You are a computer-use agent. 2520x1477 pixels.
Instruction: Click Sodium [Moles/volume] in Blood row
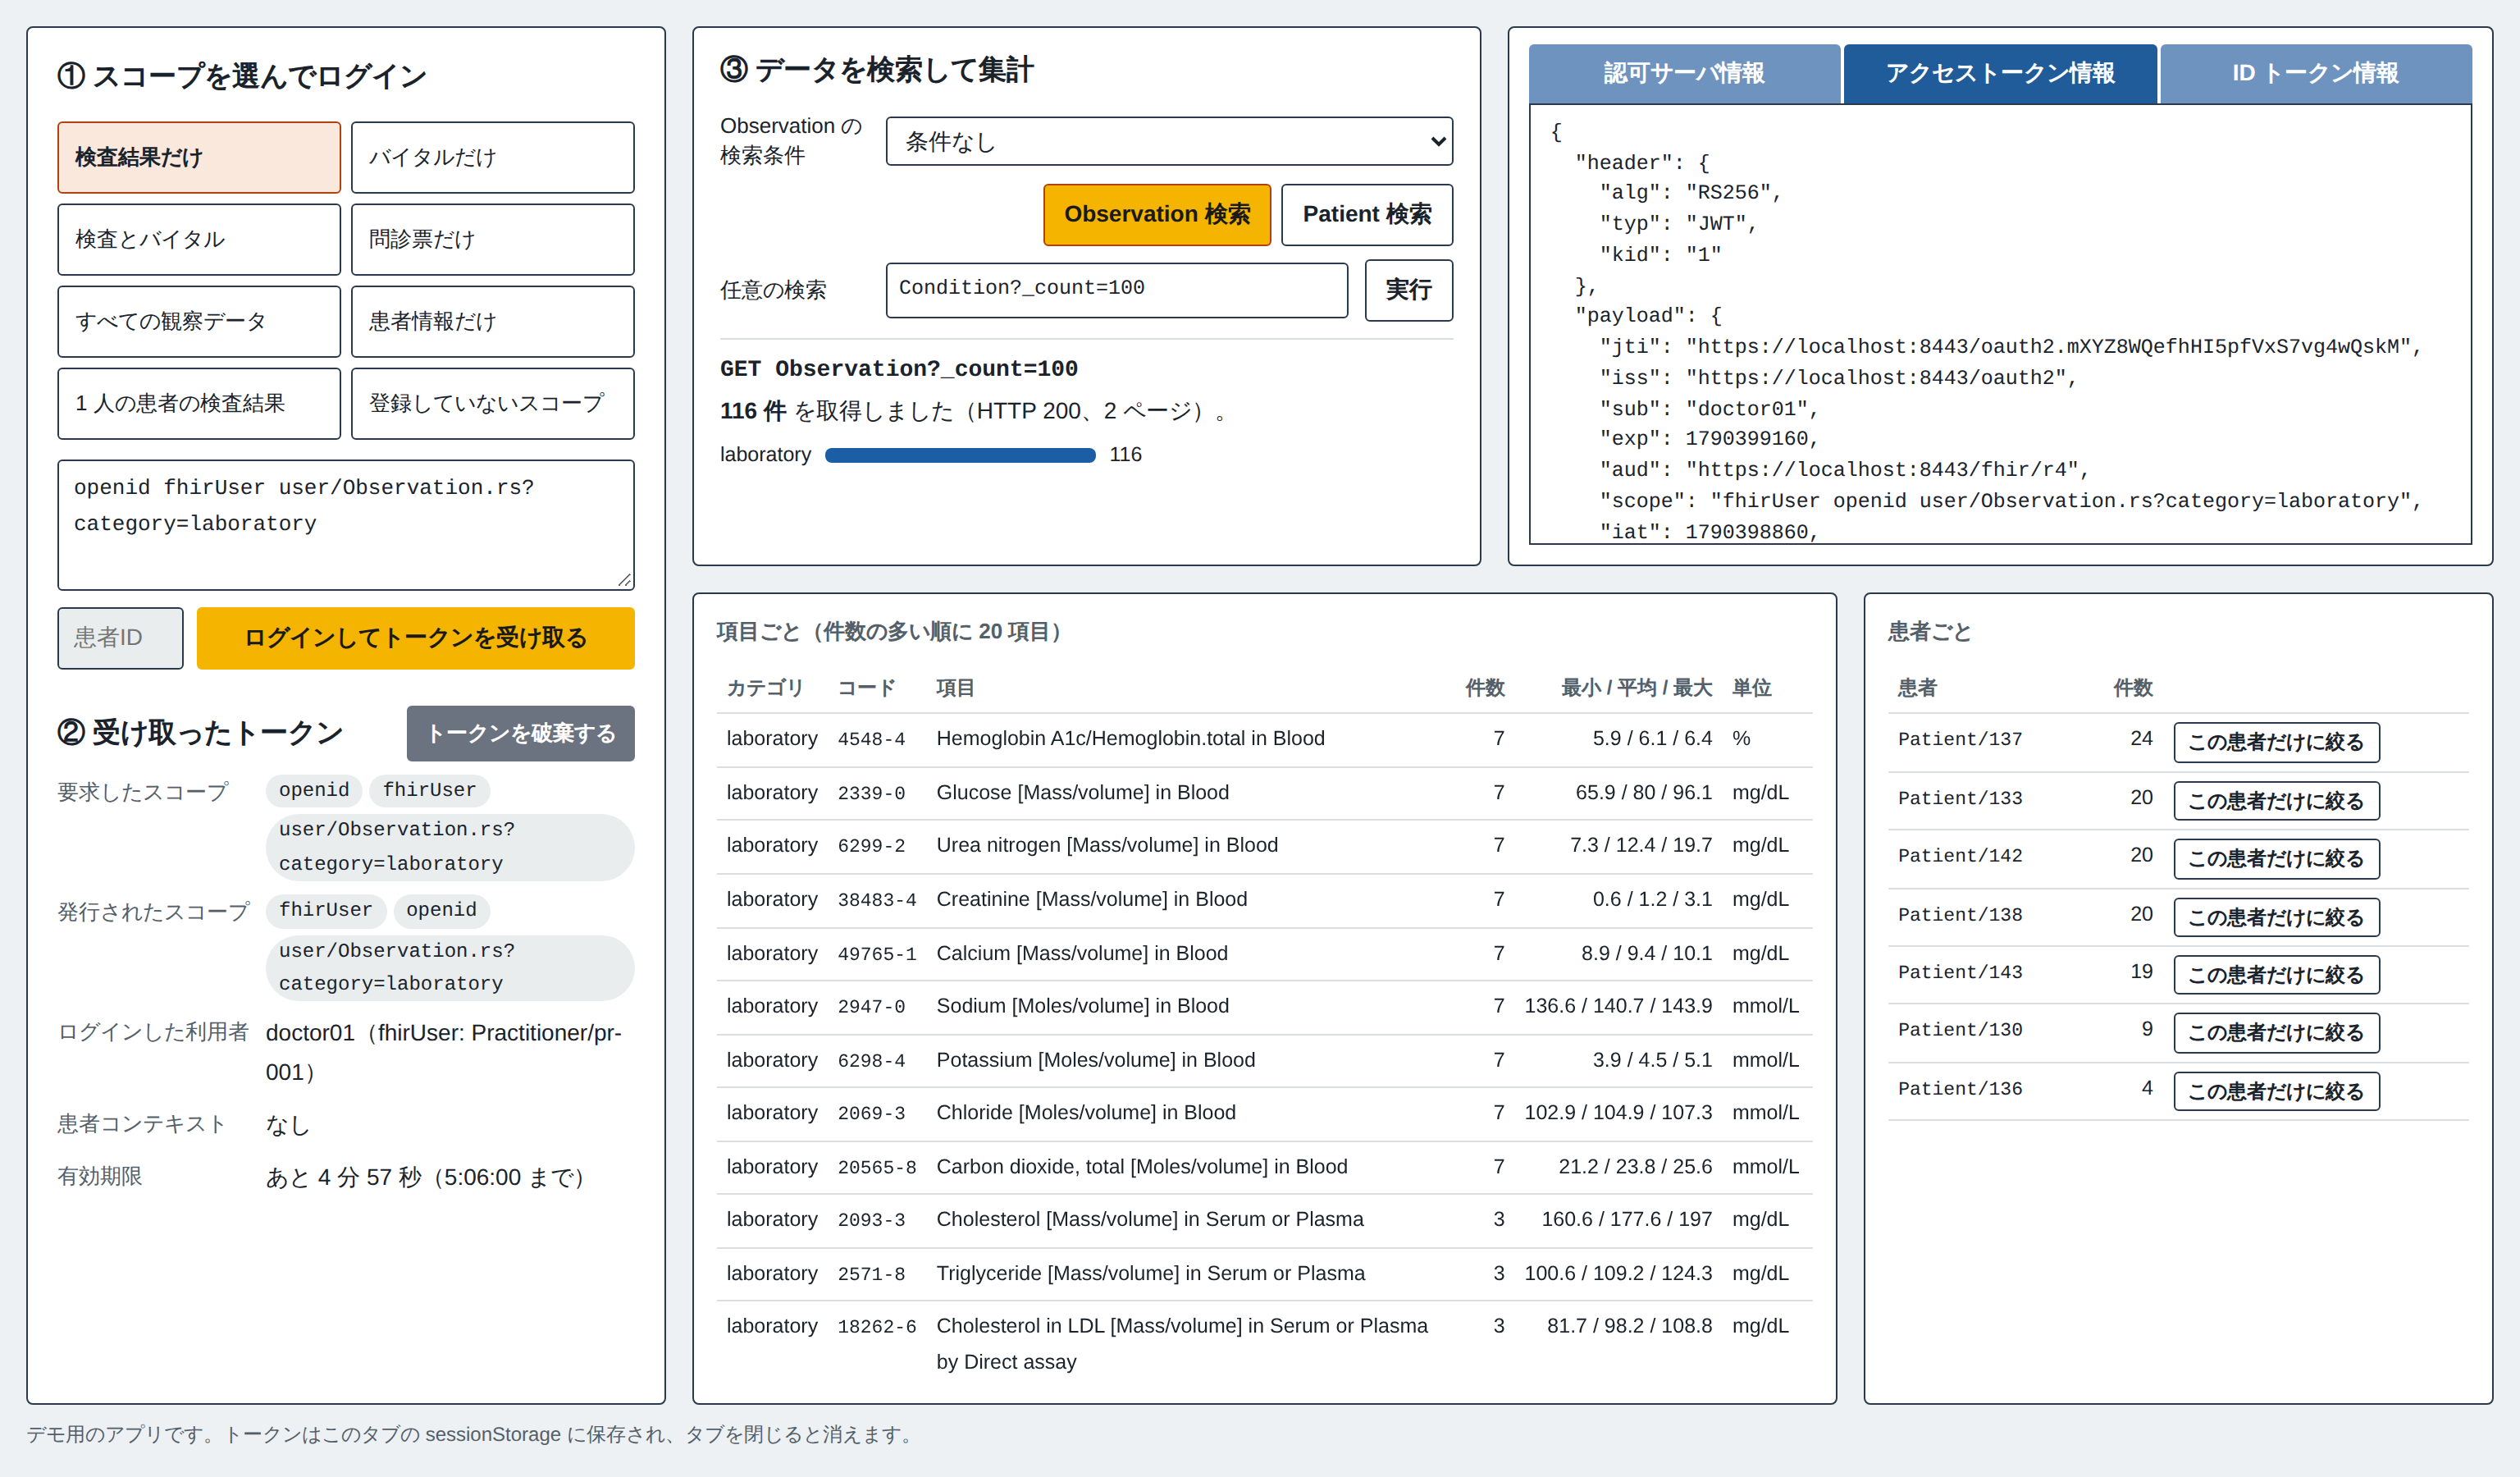pyautogui.click(x=1264, y=1007)
